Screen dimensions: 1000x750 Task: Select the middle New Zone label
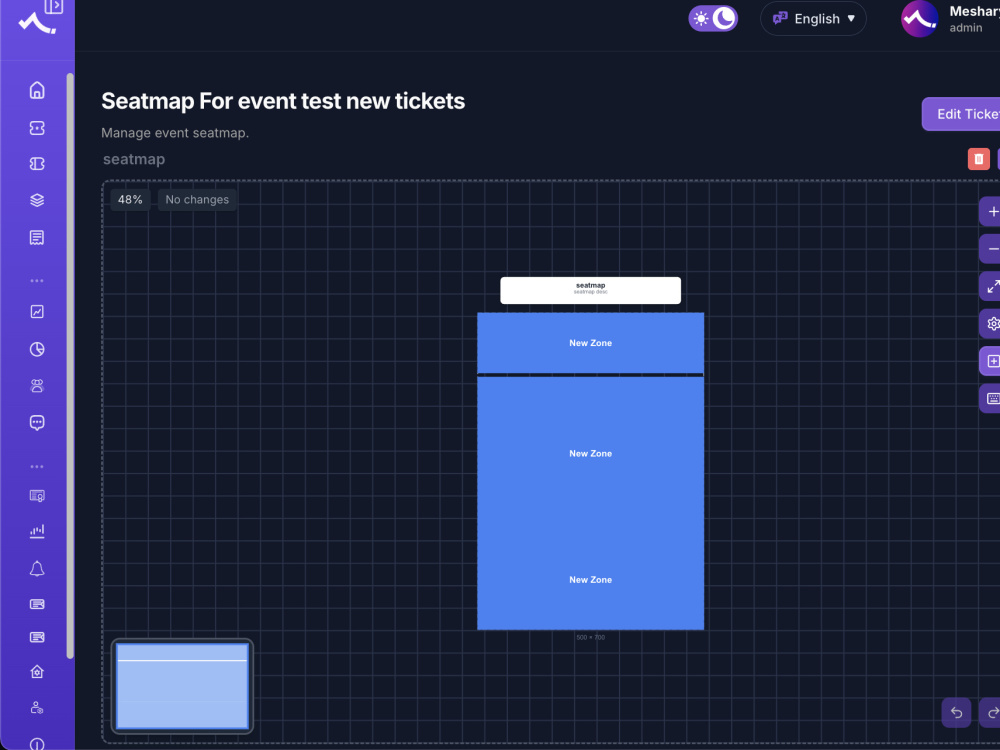pos(591,453)
